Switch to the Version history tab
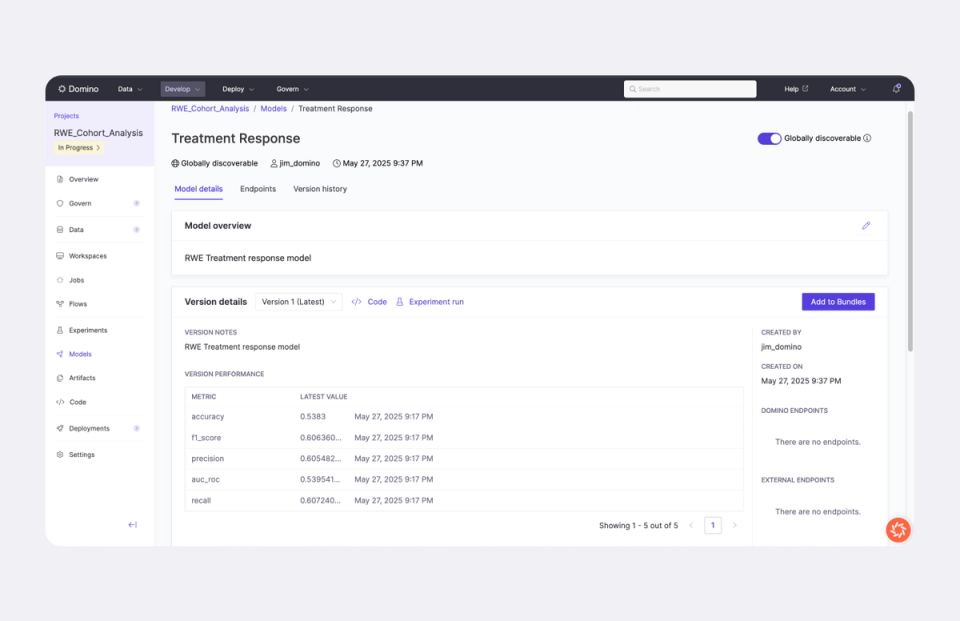The image size is (960, 621). (x=320, y=189)
